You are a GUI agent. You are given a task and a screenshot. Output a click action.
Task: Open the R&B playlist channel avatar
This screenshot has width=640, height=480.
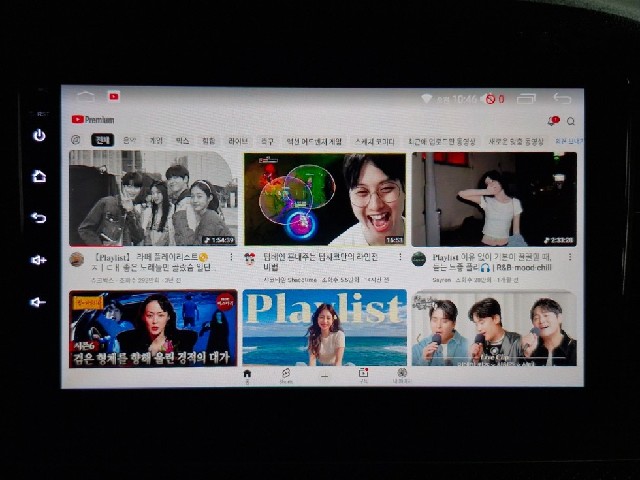[x=419, y=259]
